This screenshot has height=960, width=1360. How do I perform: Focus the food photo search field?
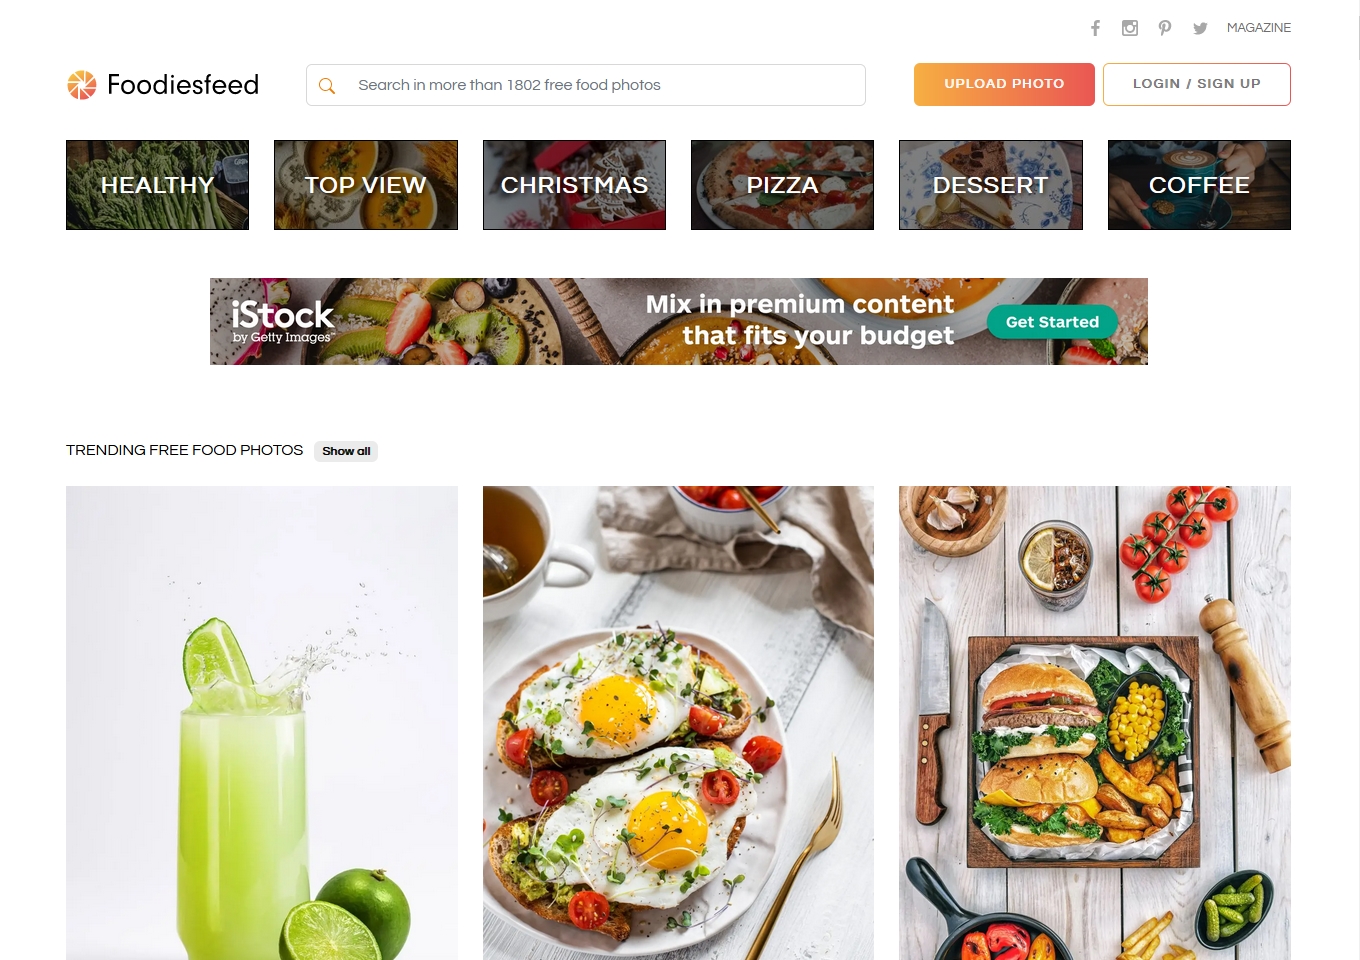[586, 85]
